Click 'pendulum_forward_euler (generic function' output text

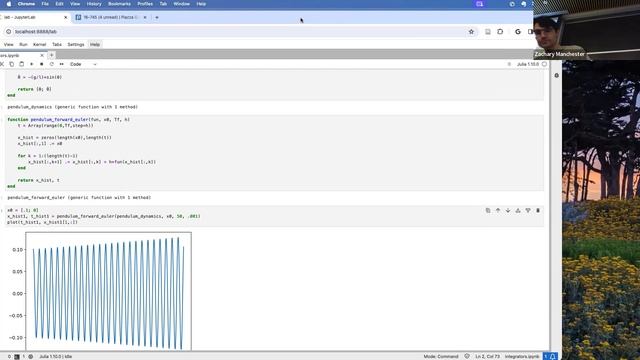79,198
